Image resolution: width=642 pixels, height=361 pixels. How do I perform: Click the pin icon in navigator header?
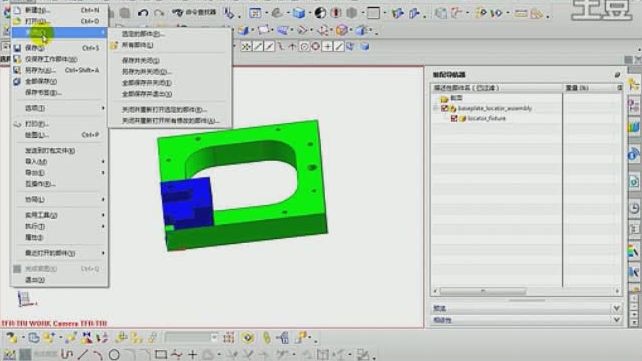(617, 74)
